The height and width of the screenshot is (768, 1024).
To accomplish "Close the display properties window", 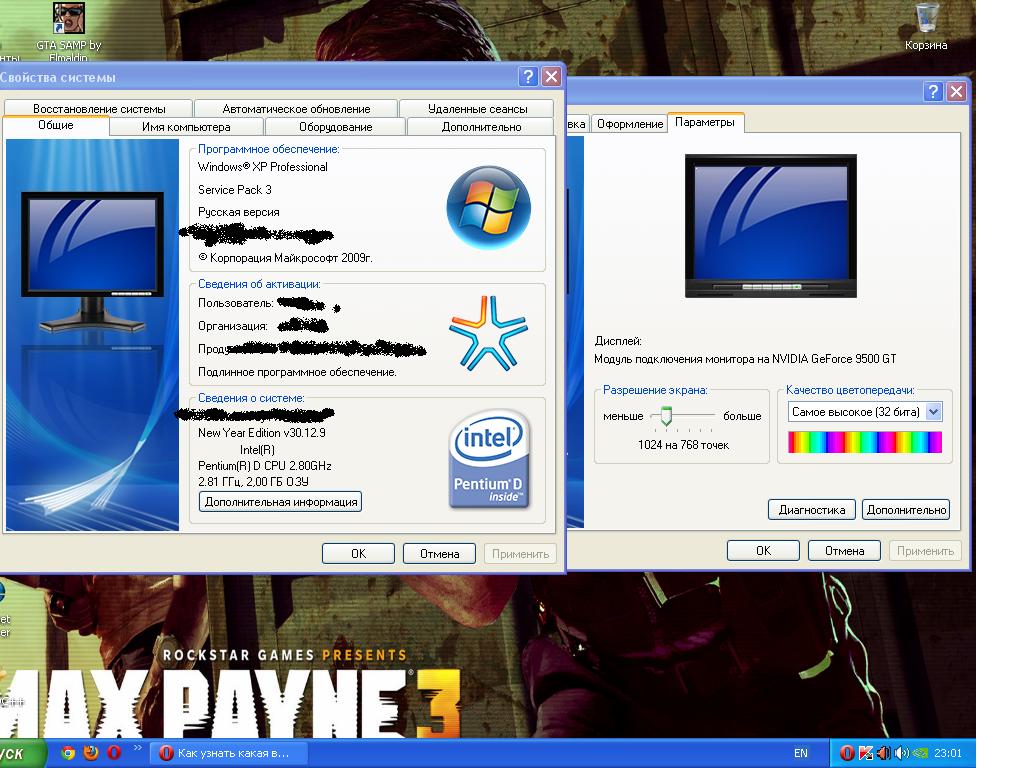I will (957, 91).
